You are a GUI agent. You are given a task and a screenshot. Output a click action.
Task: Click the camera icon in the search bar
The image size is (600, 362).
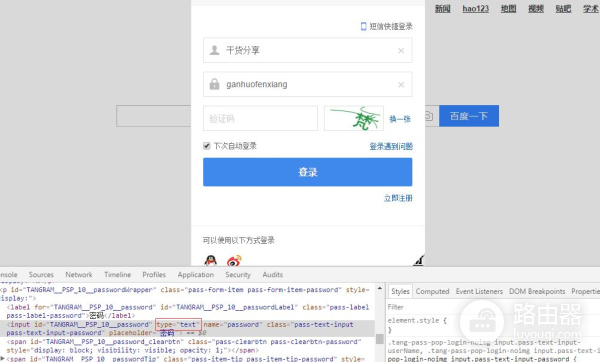[x=429, y=116]
